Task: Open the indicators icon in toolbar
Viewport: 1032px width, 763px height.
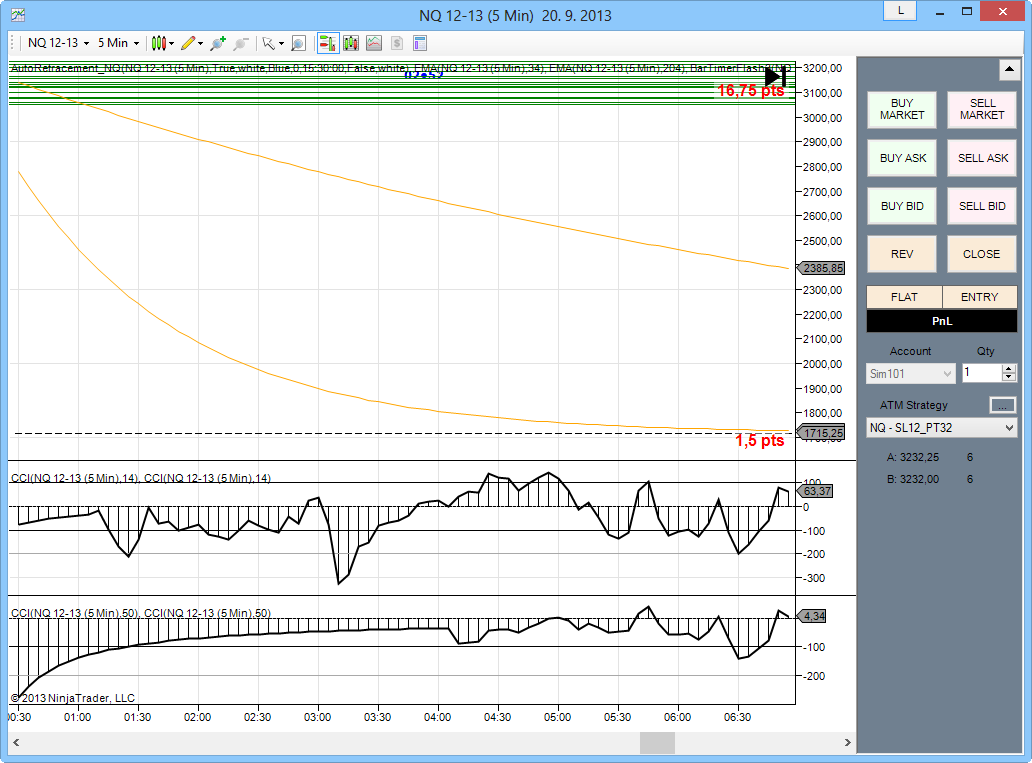Action: click(374, 43)
